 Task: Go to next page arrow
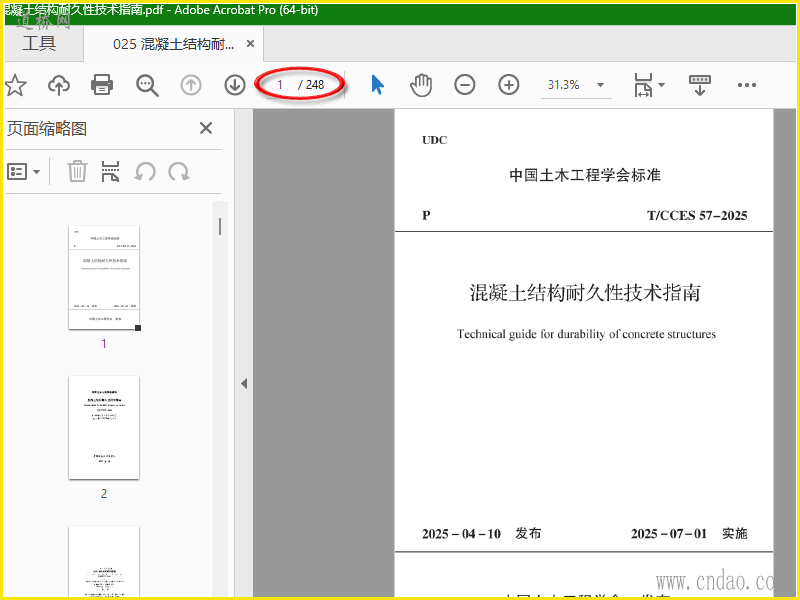point(235,85)
